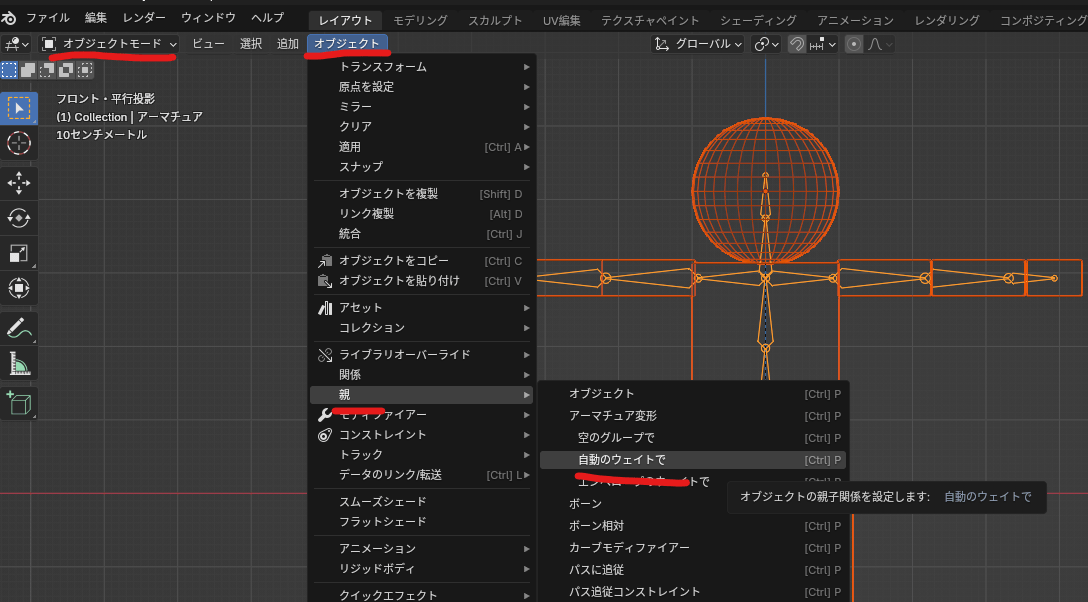Activate the Rotate tool
Viewport: 1088px width, 602px height.
coord(19,218)
